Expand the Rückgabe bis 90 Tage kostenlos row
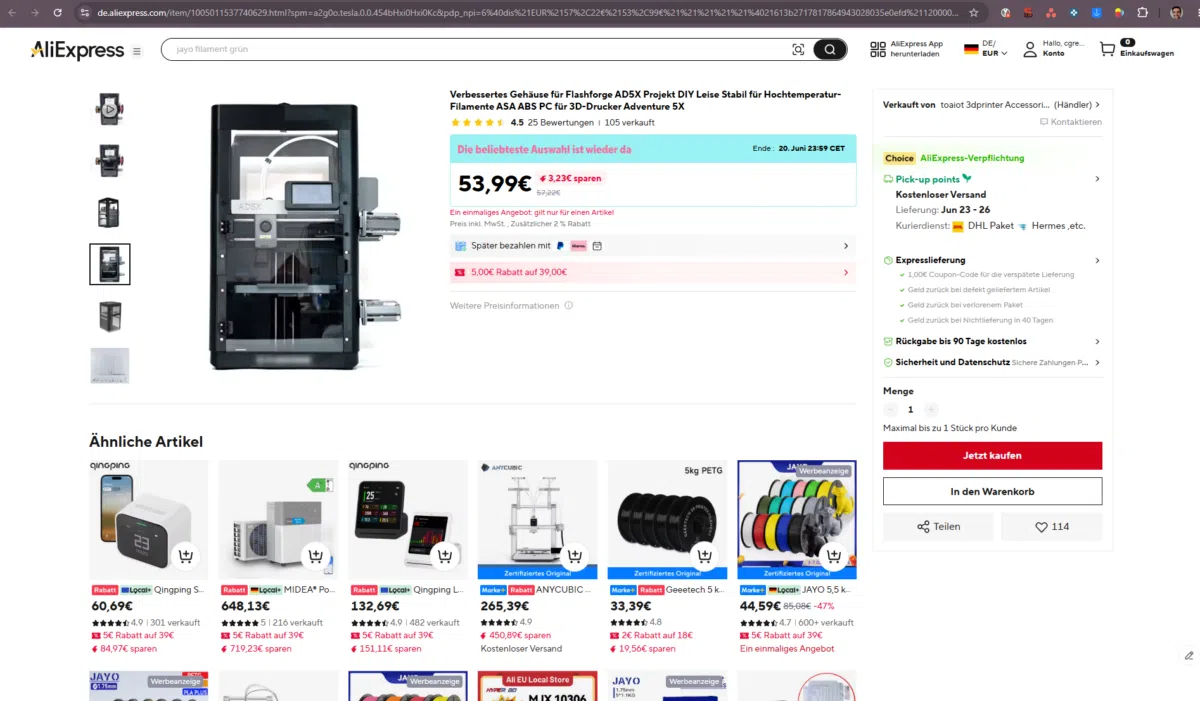 pos(992,341)
